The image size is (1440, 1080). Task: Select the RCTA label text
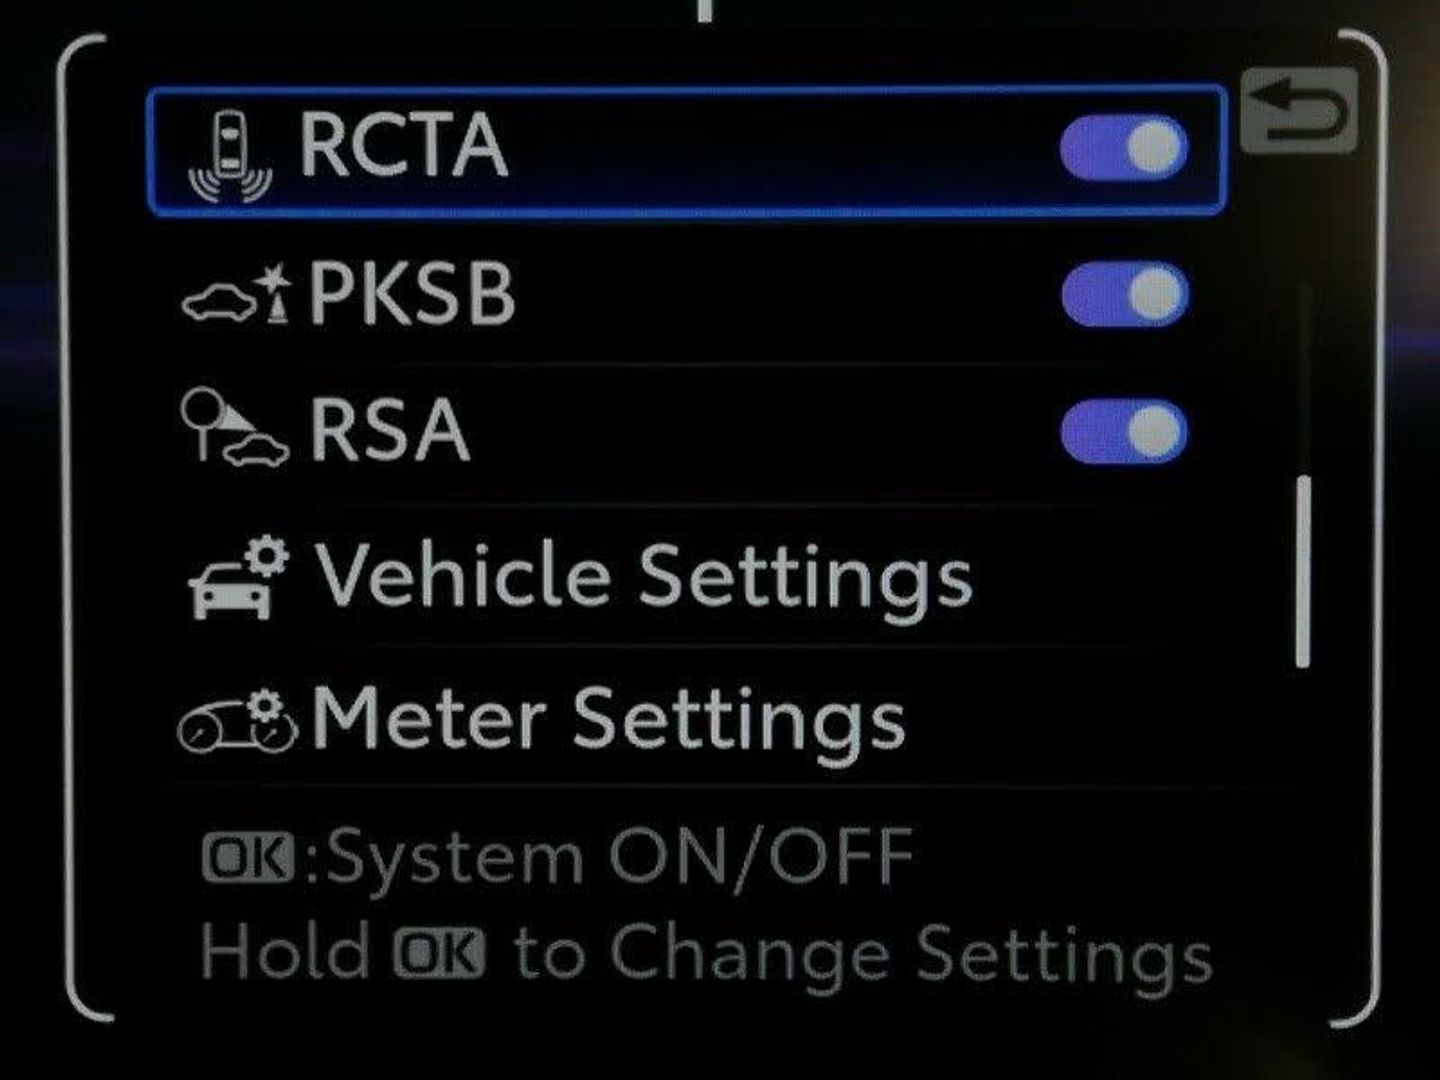[x=403, y=147]
